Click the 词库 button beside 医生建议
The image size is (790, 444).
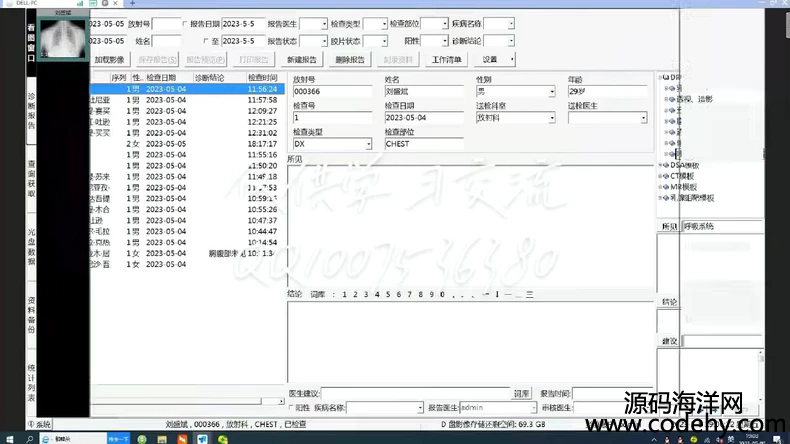[521, 394]
